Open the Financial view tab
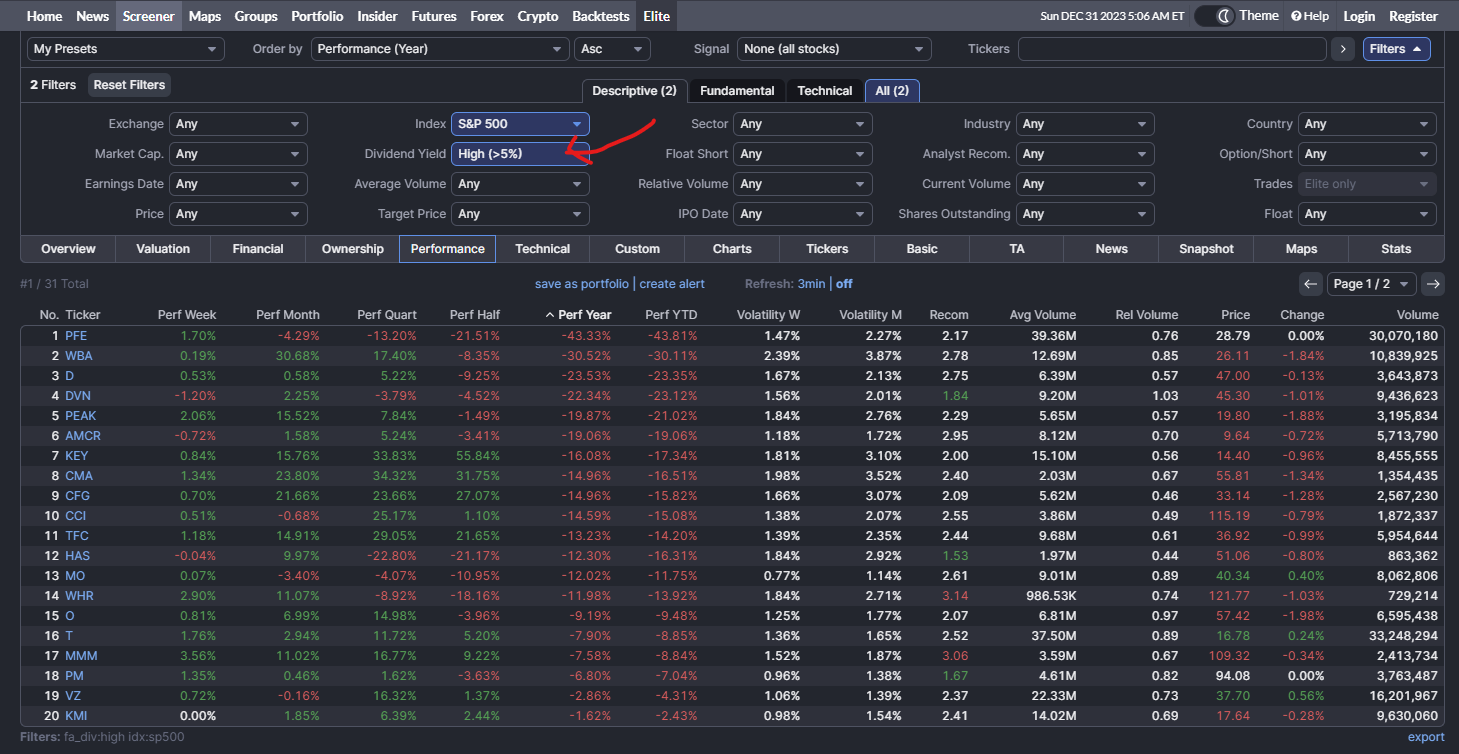The width and height of the screenshot is (1459, 754). tap(258, 249)
